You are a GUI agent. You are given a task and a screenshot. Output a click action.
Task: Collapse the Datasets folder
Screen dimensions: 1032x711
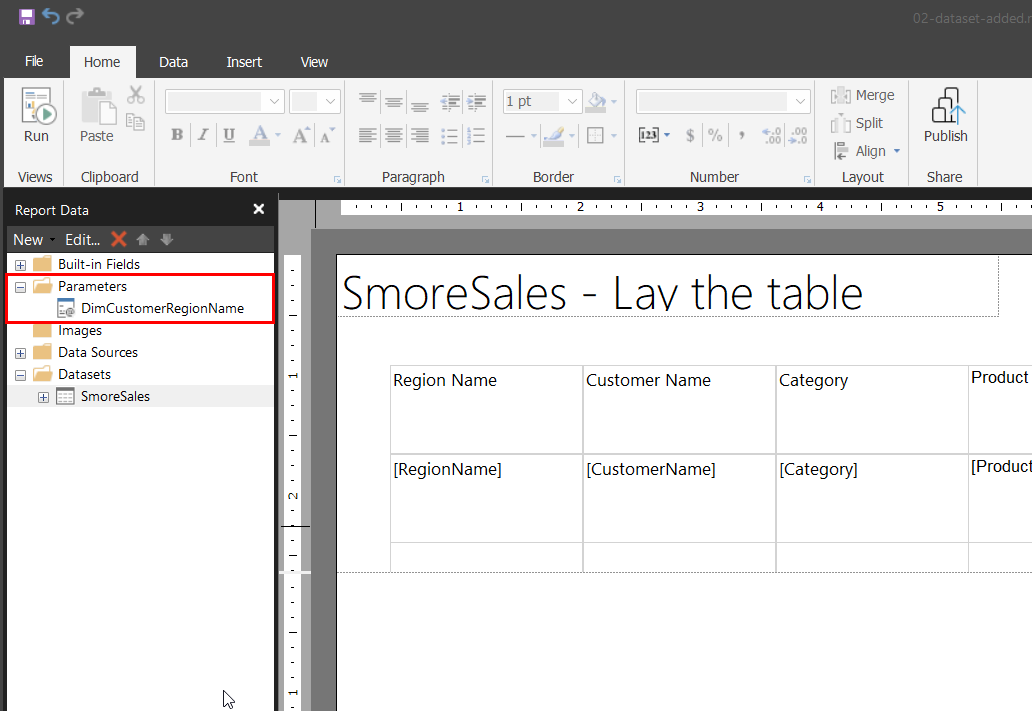point(20,375)
